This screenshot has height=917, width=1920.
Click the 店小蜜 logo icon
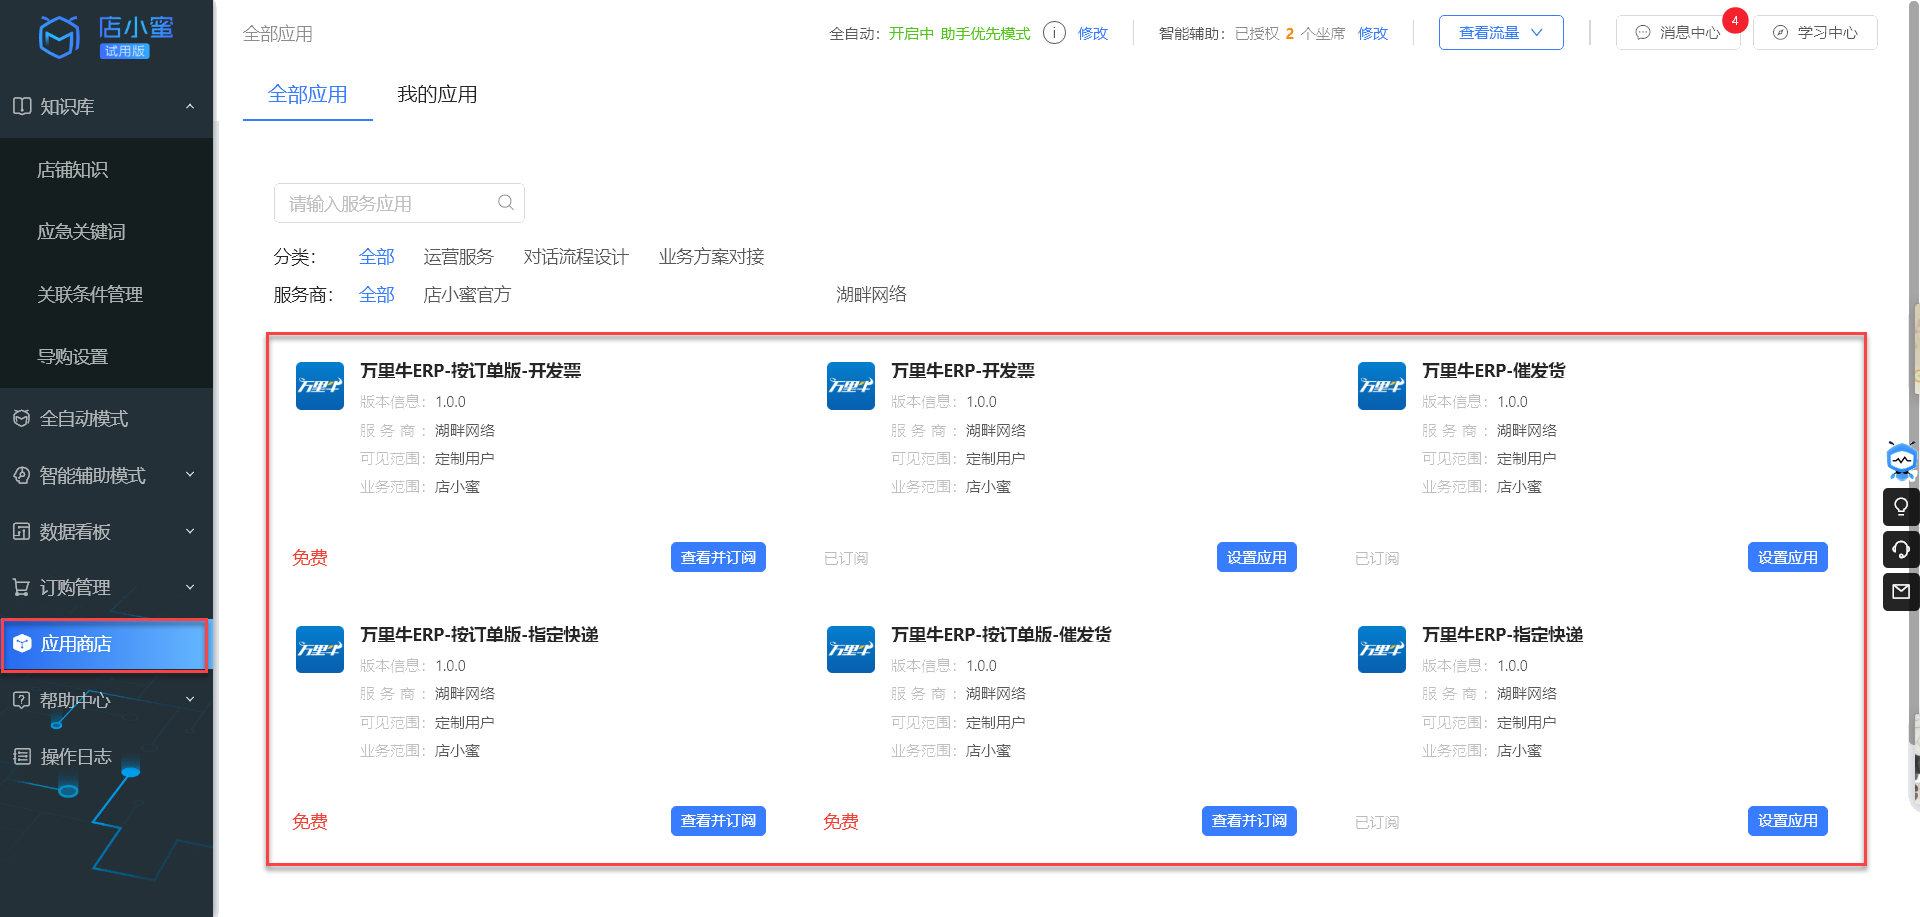click(59, 37)
